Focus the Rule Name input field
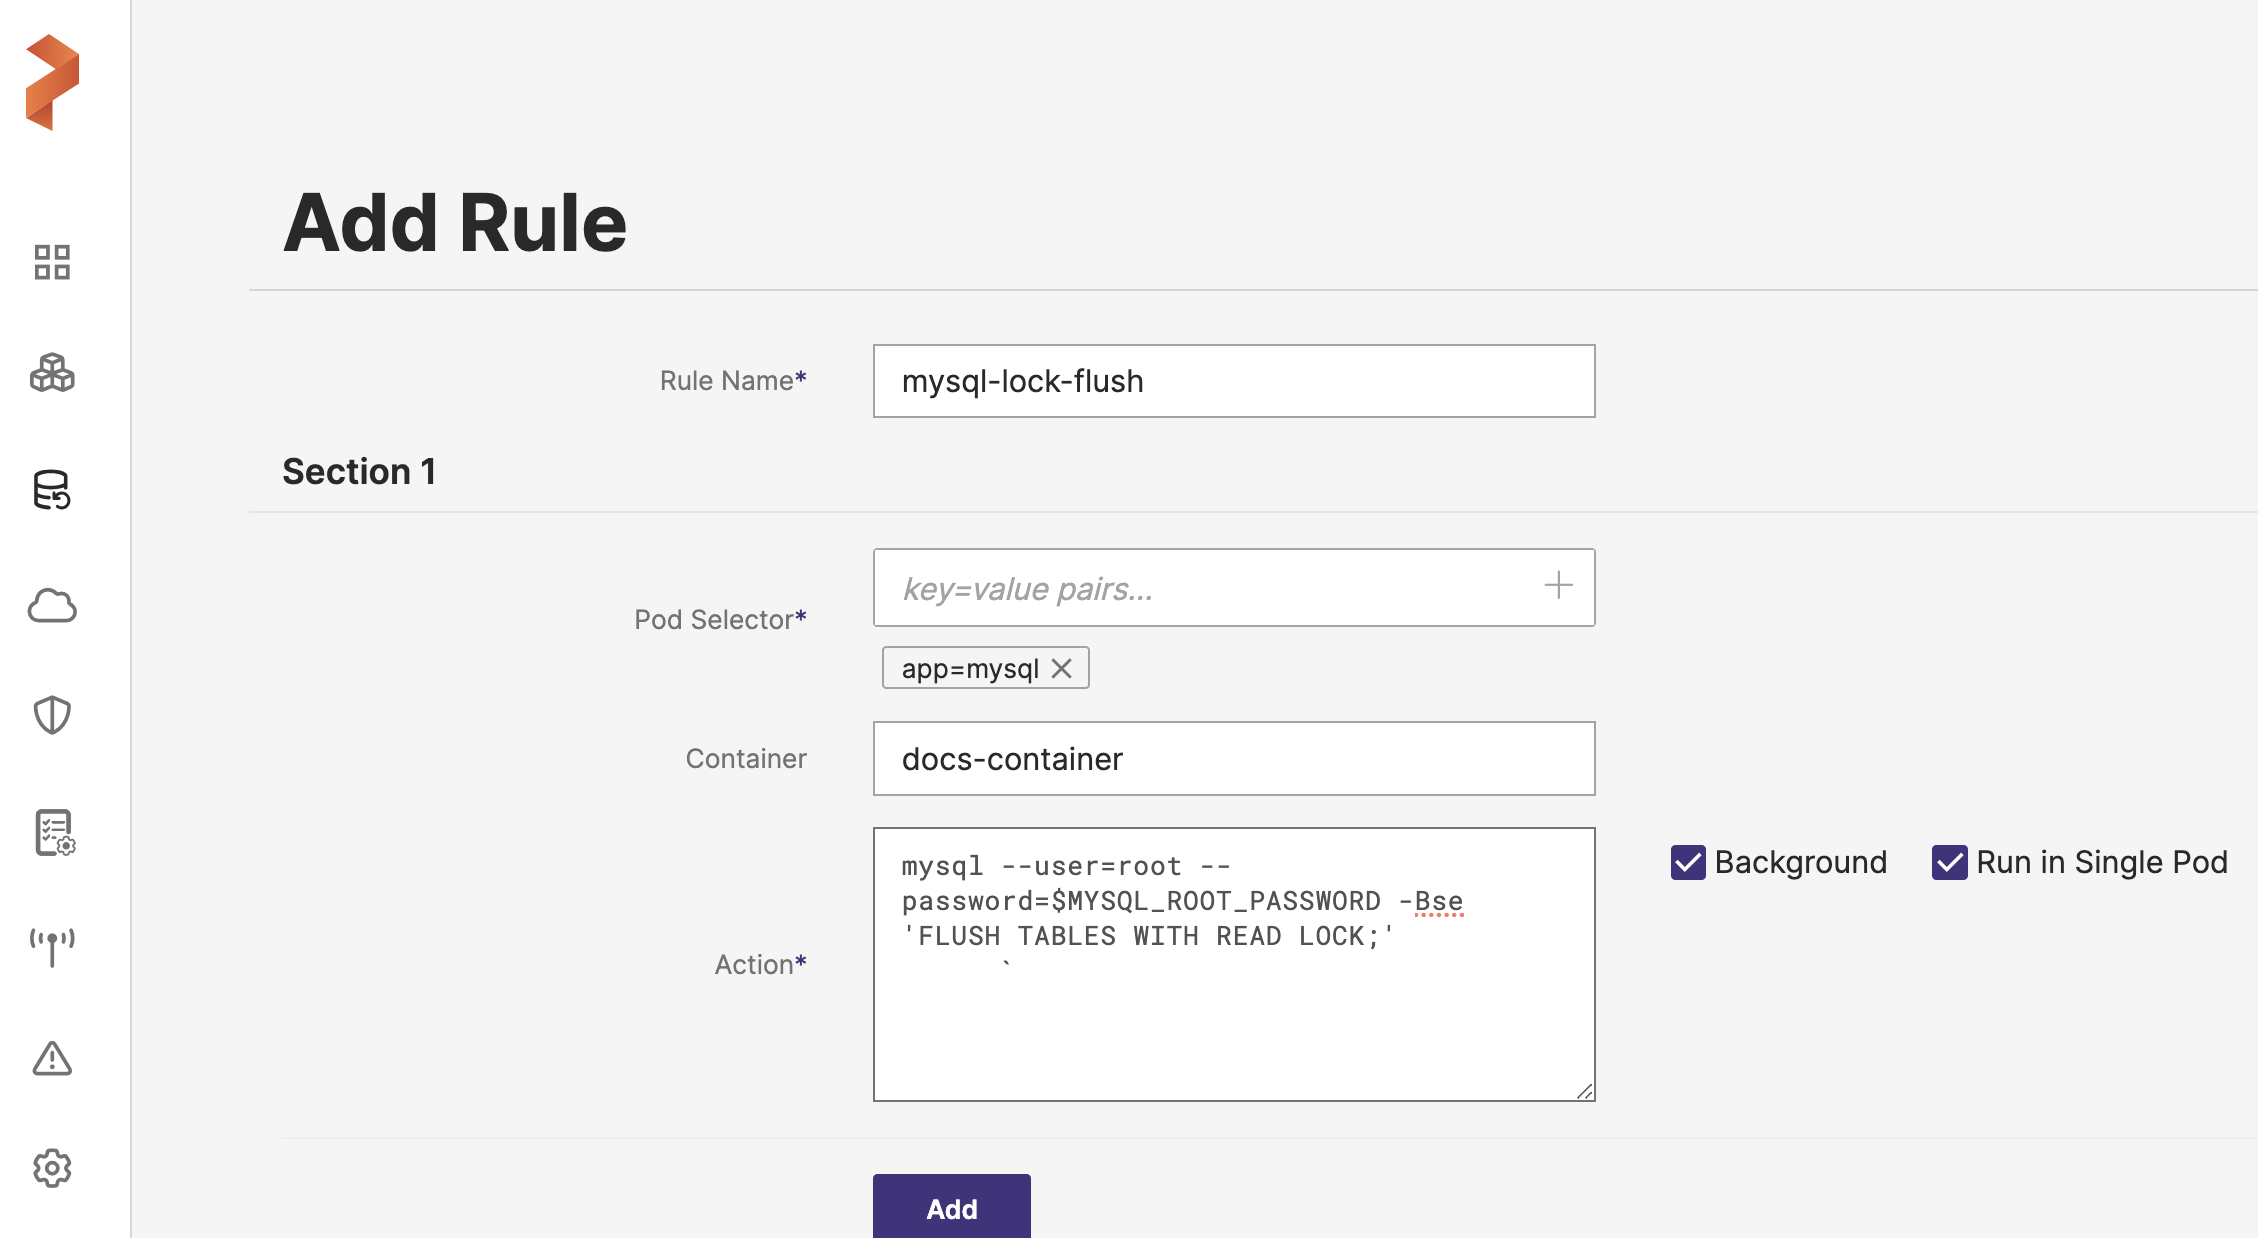The width and height of the screenshot is (2258, 1238). tap(1233, 381)
